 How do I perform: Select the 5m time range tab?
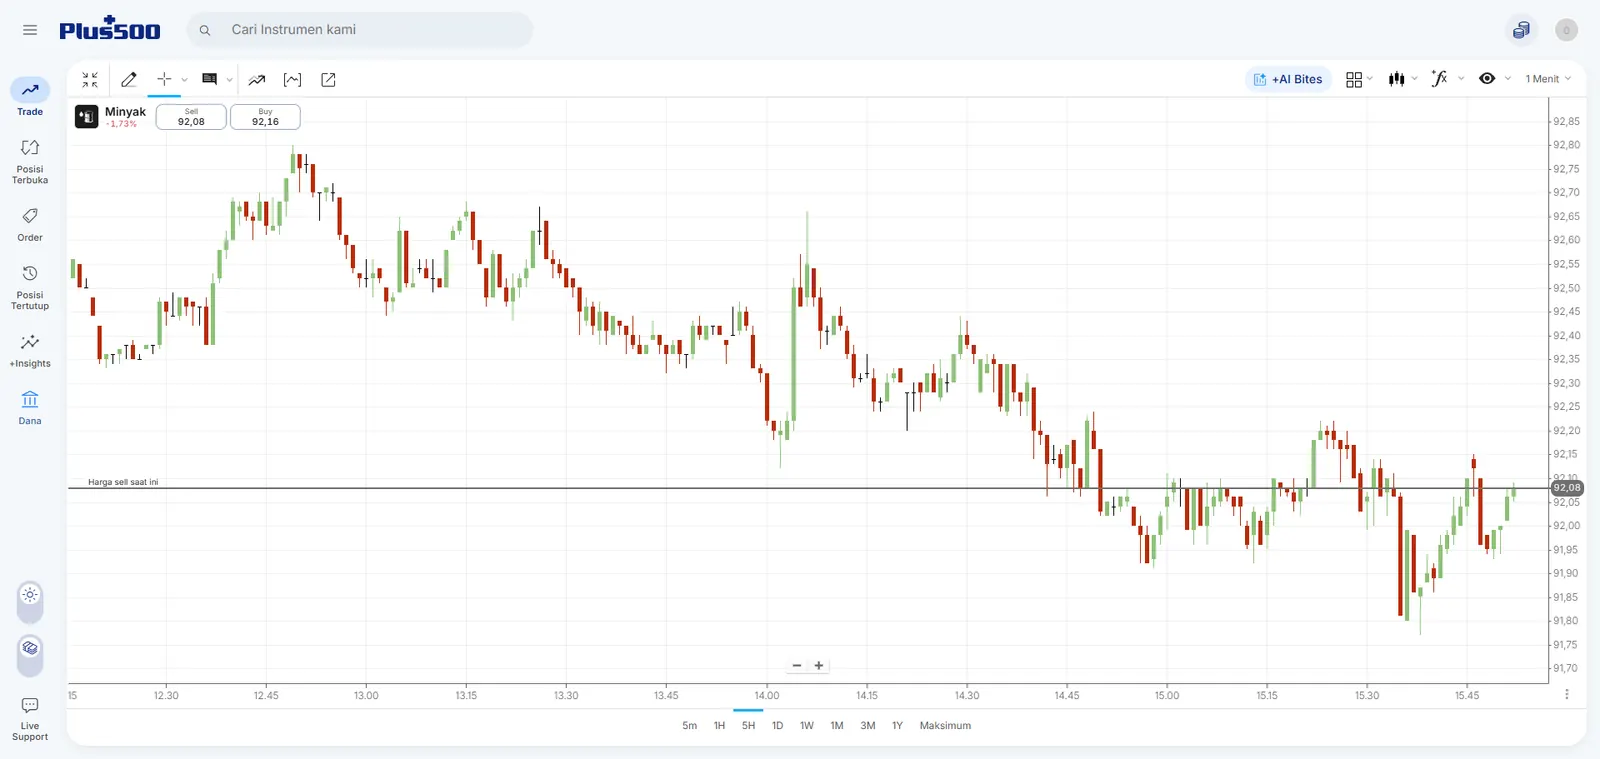point(690,726)
